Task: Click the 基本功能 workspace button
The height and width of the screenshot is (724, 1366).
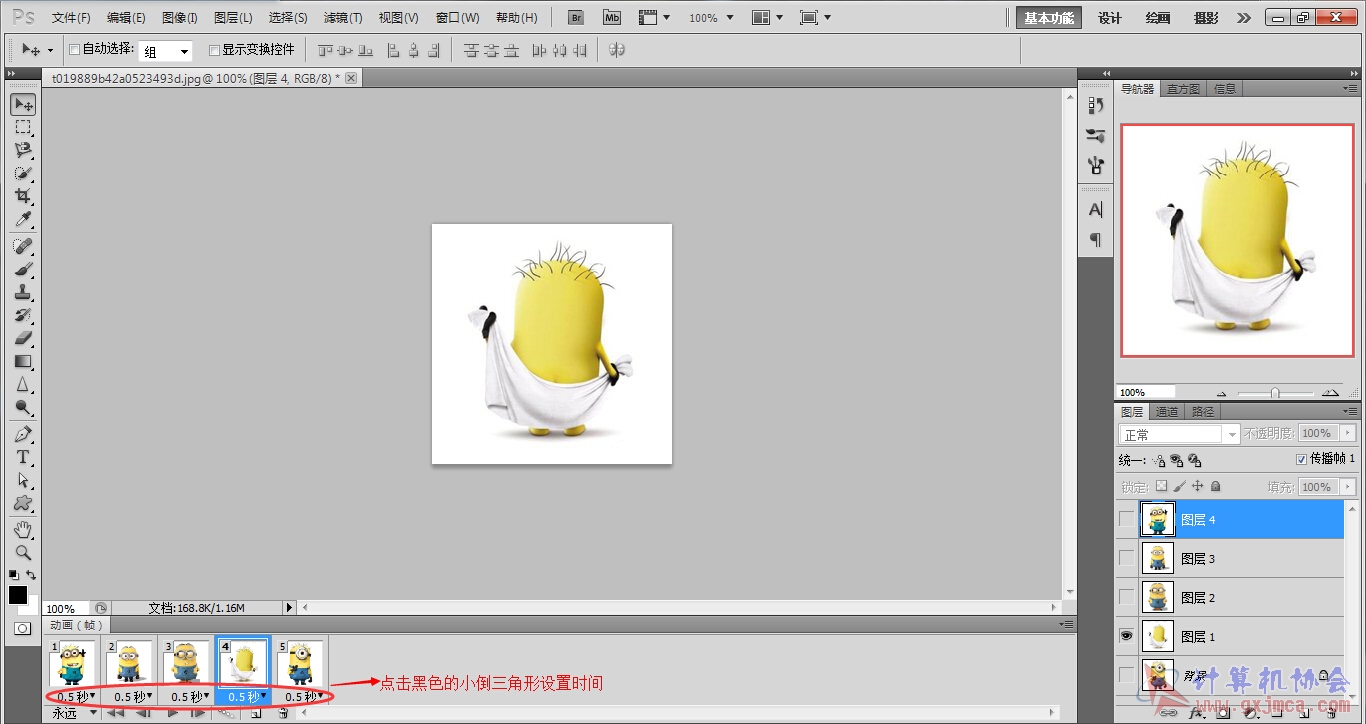Action: click(x=1049, y=18)
